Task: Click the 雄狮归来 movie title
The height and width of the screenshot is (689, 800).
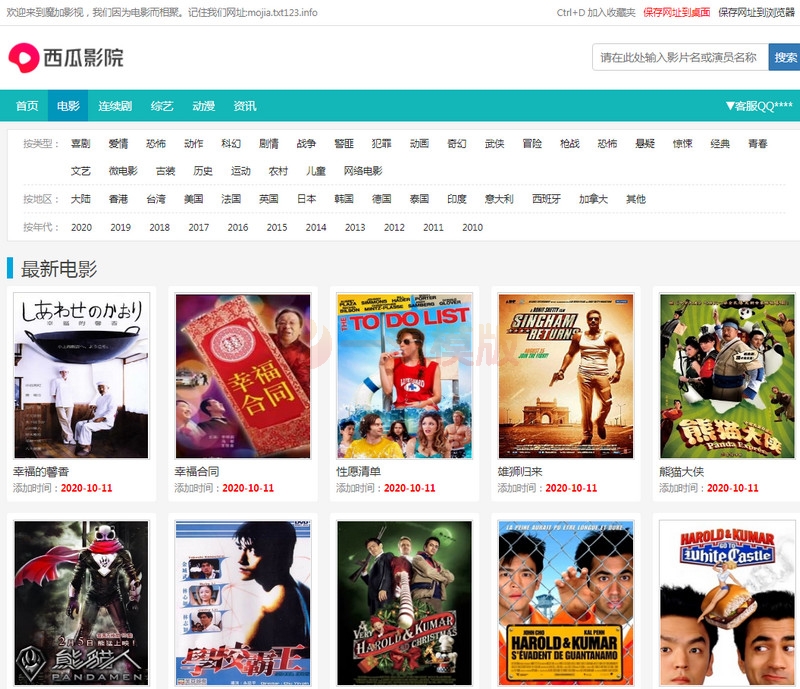Action: pyautogui.click(x=521, y=471)
